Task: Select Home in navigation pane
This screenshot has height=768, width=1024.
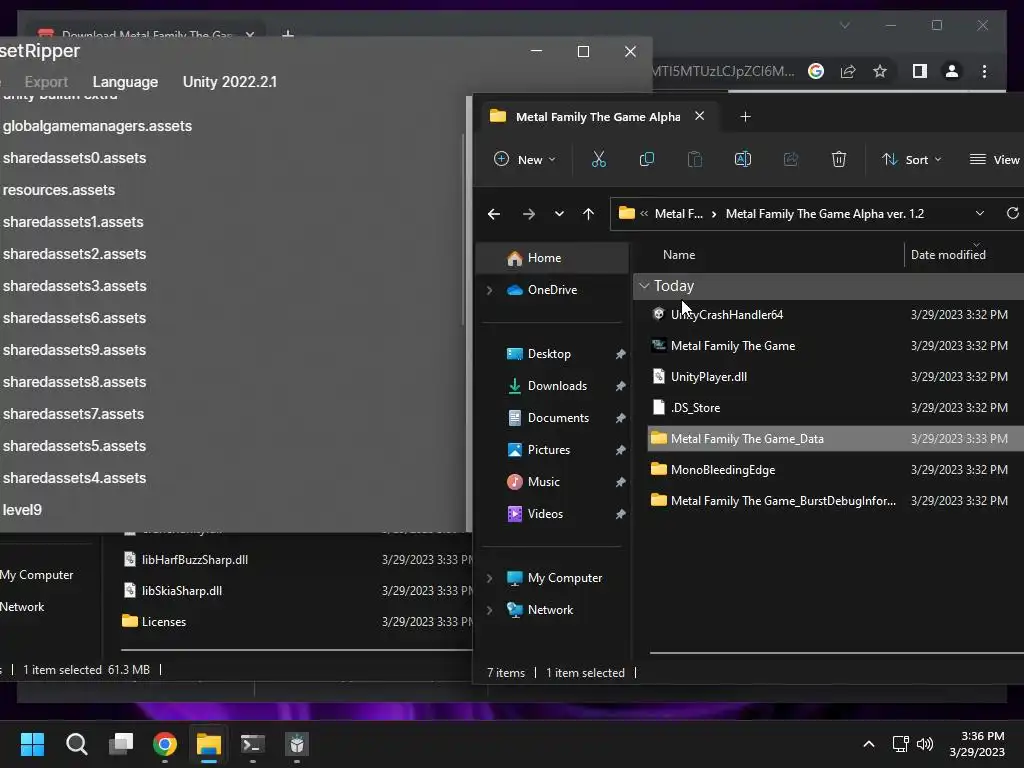Action: pyautogui.click(x=554, y=258)
